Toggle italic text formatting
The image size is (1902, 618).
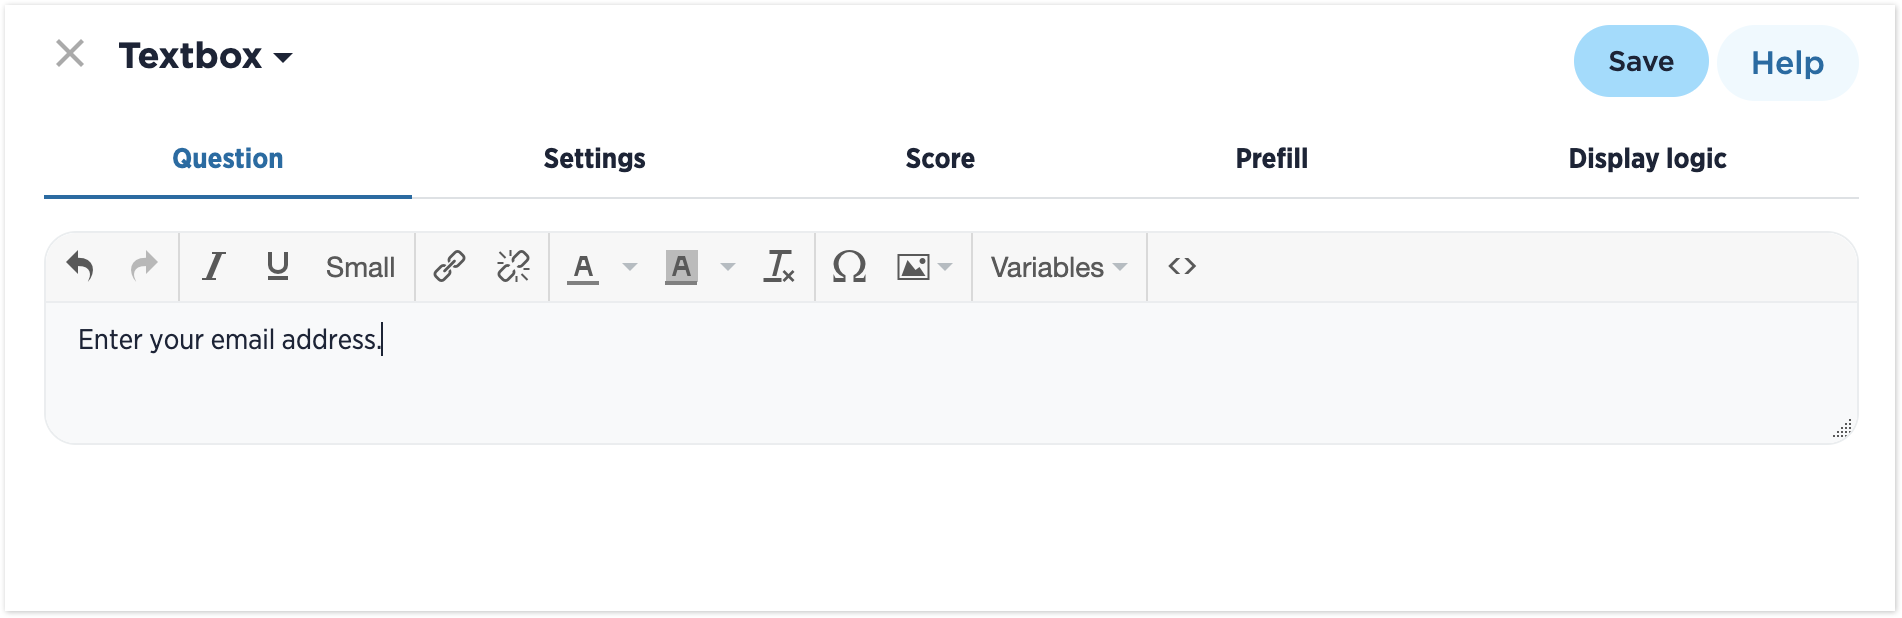(213, 266)
